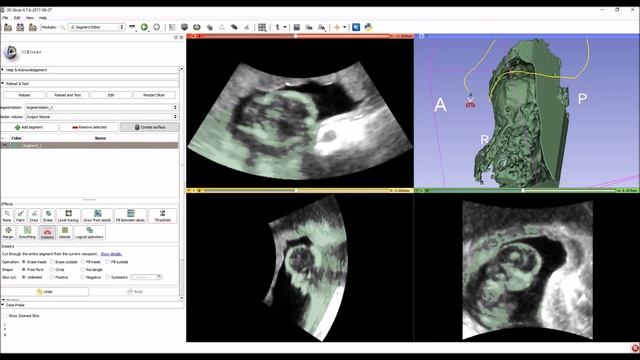640x360 pixels.
Task: Open the module history dropdown
Action: (132, 27)
